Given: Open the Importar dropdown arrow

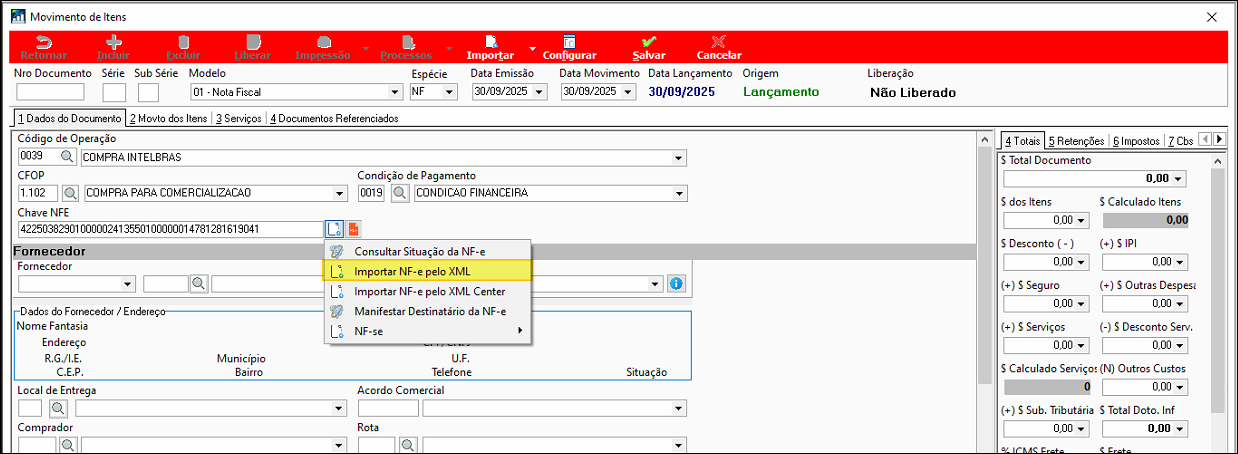Looking at the screenshot, I should pyautogui.click(x=533, y=47).
